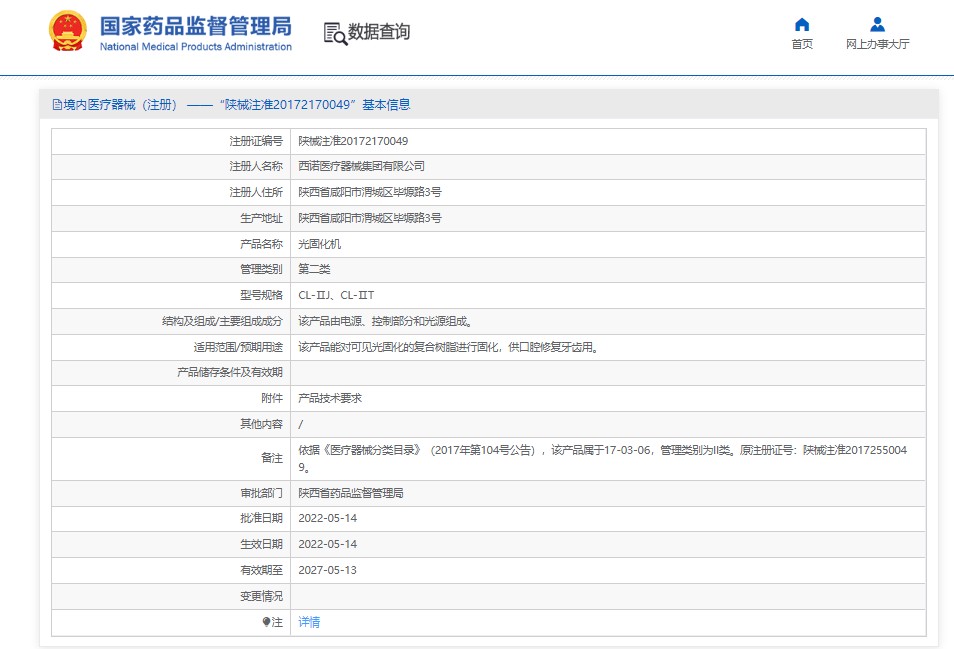Click the 数据查询 search document icon
This screenshot has width=954, height=649.
pyautogui.click(x=335, y=33)
